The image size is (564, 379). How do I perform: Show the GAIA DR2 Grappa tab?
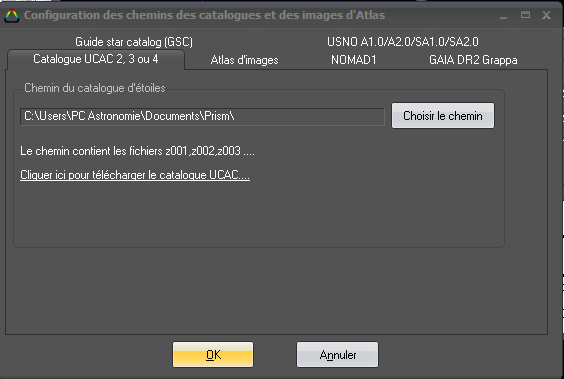[473, 60]
